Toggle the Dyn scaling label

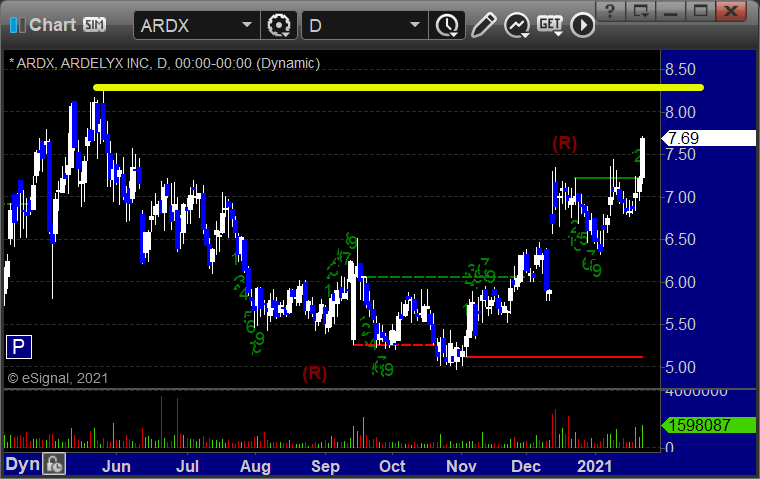[x=22, y=464]
